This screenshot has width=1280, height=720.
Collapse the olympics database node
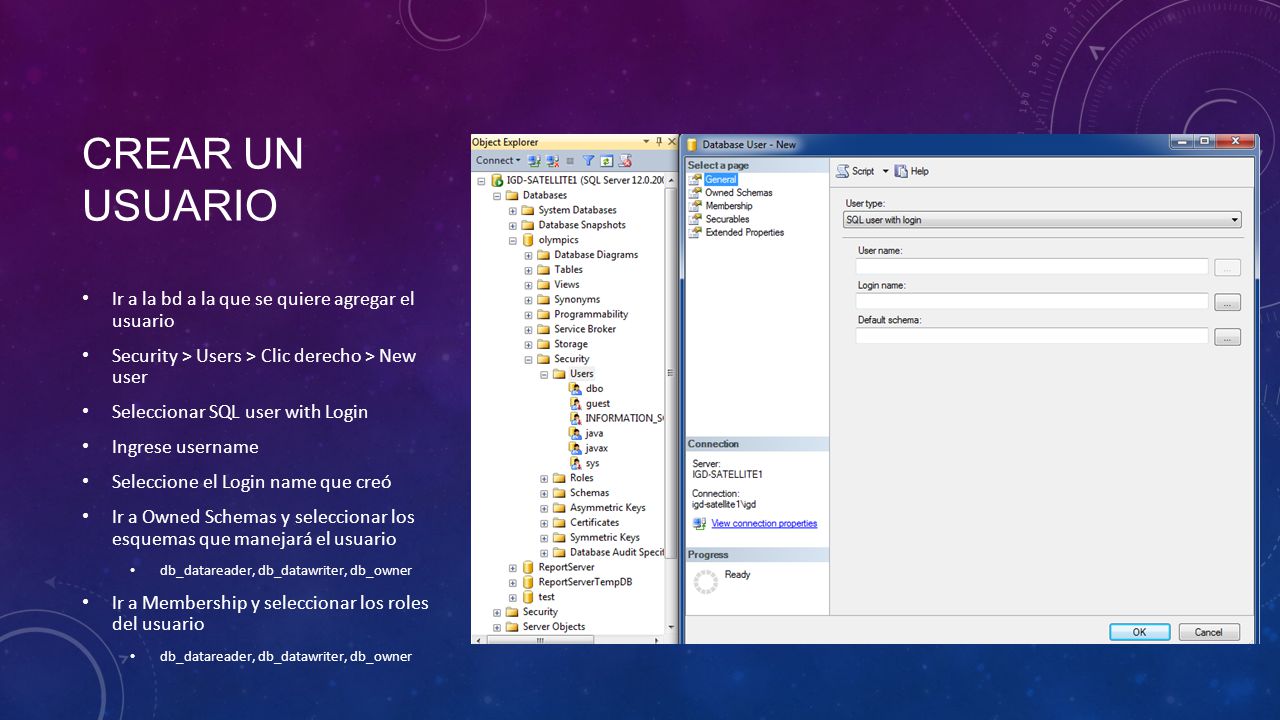coord(513,240)
